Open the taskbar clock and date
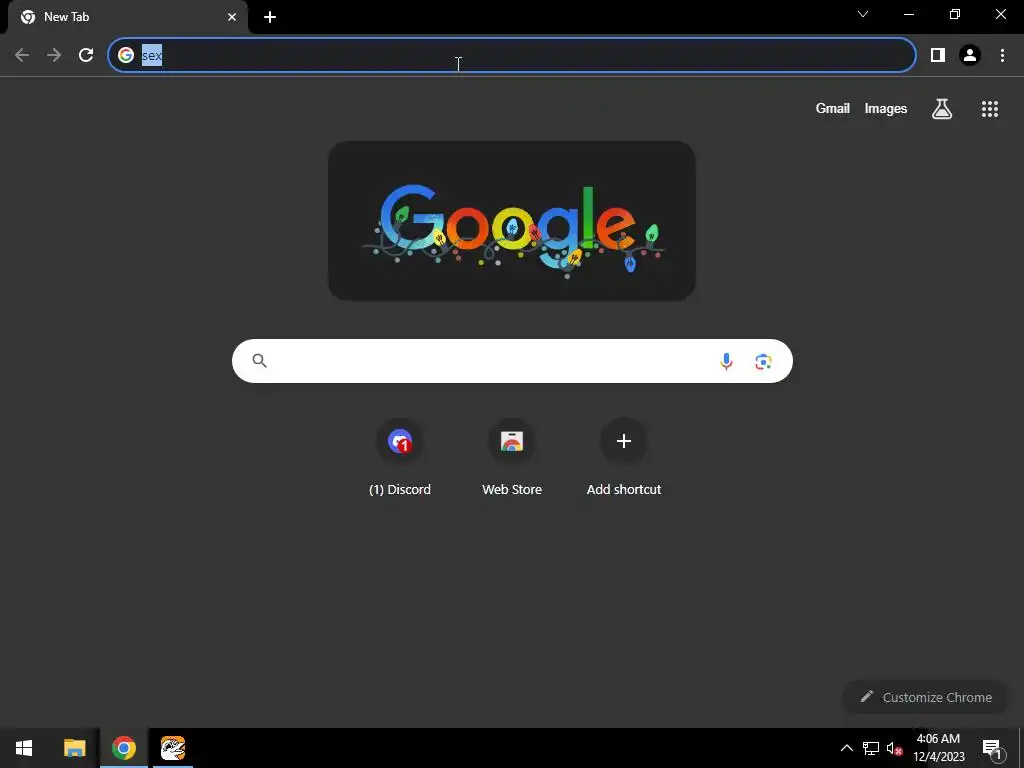 [938, 748]
